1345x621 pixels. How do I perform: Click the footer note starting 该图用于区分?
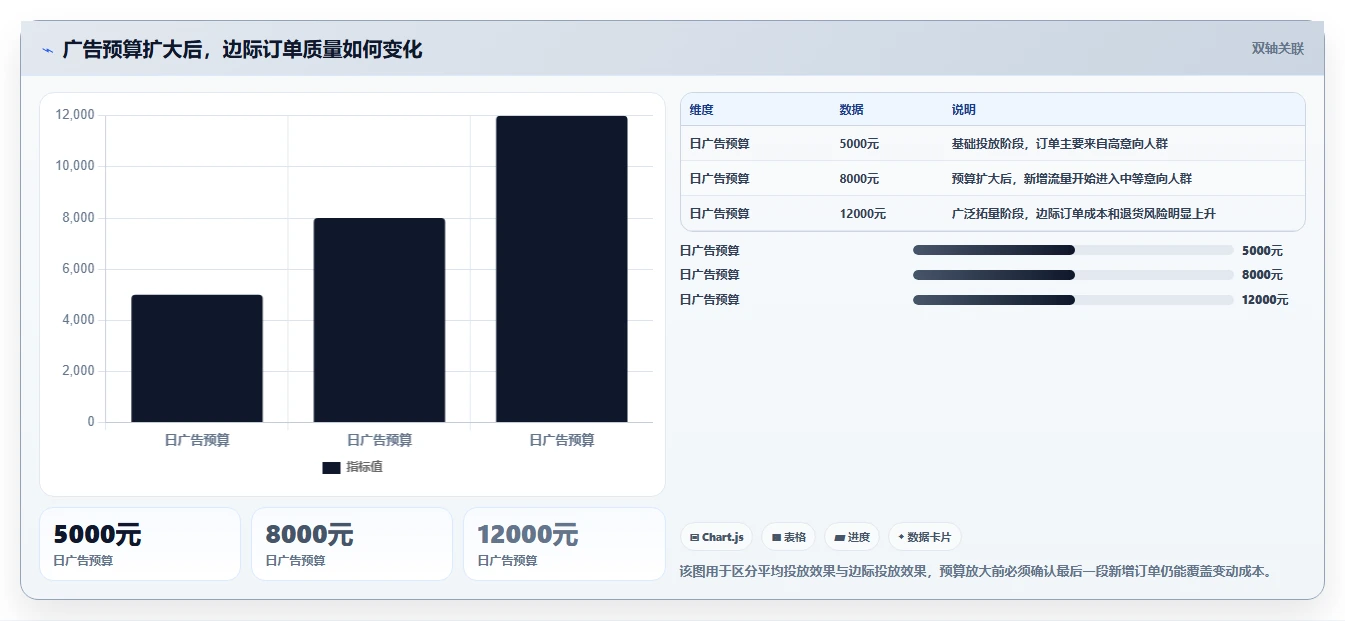[x=978, y=572]
